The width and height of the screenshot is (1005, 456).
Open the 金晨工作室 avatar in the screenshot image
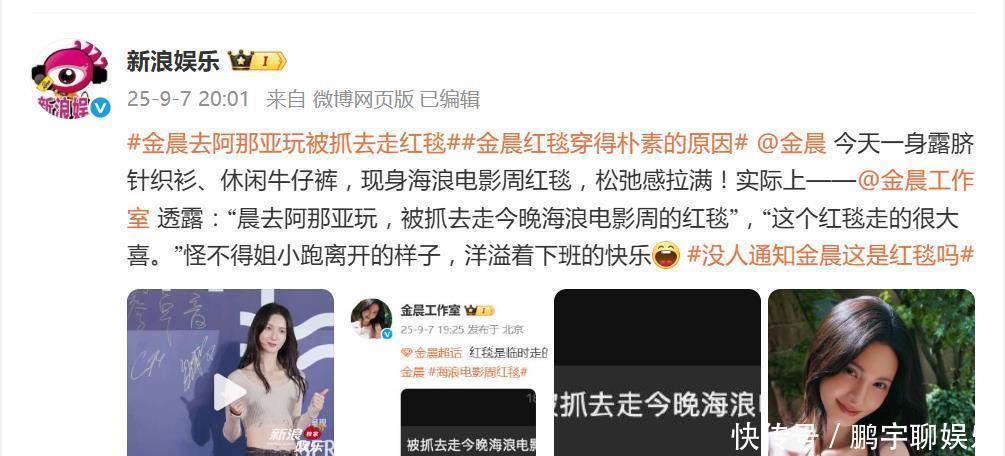[372, 318]
